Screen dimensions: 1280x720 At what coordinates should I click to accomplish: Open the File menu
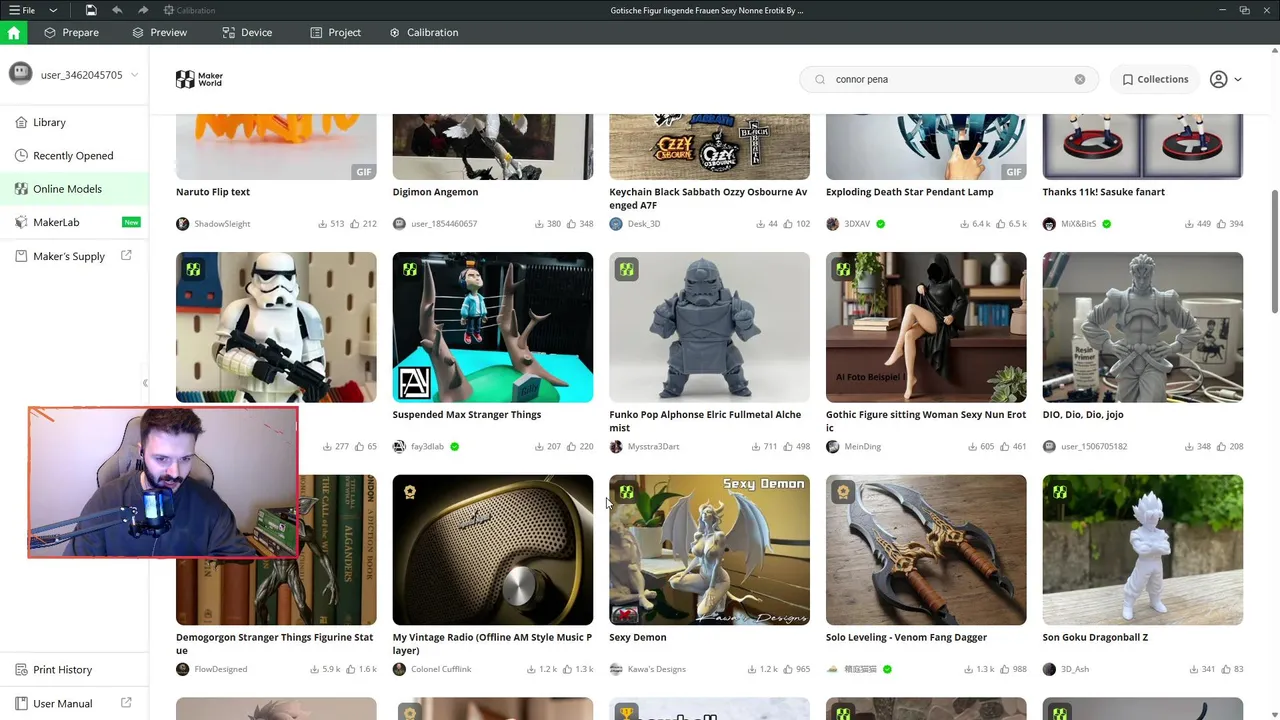[22, 10]
